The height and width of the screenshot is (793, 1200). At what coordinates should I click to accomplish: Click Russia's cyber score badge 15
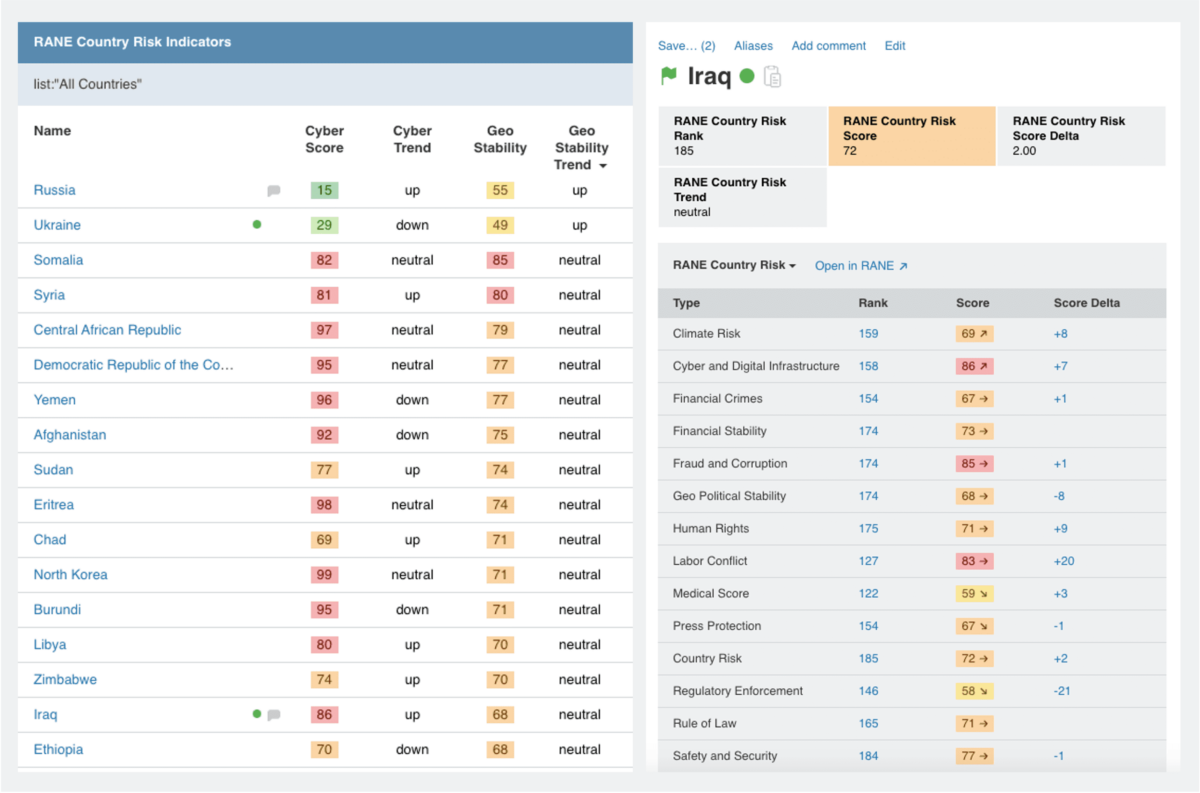[x=324, y=190]
